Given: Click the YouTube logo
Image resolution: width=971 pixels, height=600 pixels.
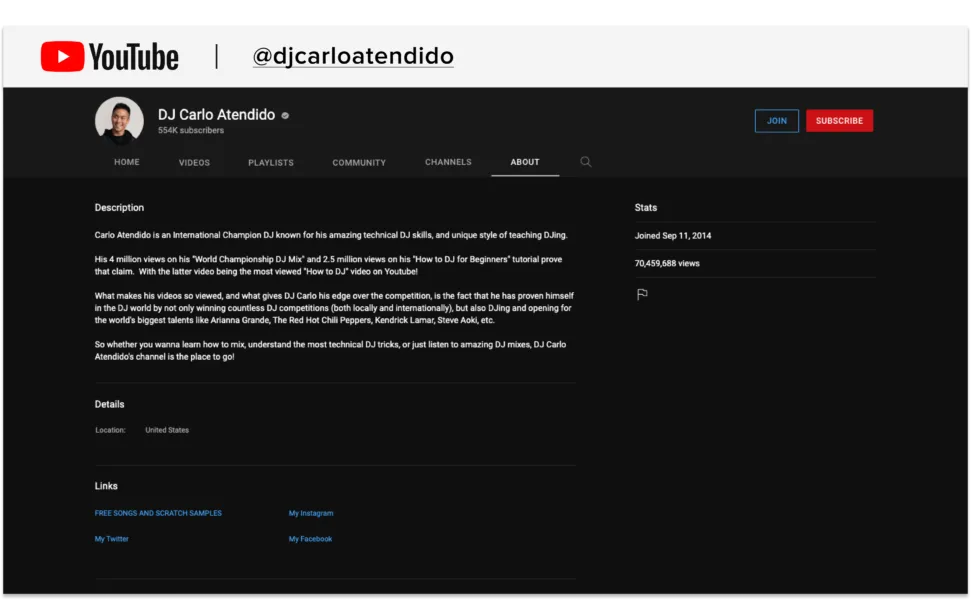Looking at the screenshot, I should pyautogui.click(x=110, y=56).
